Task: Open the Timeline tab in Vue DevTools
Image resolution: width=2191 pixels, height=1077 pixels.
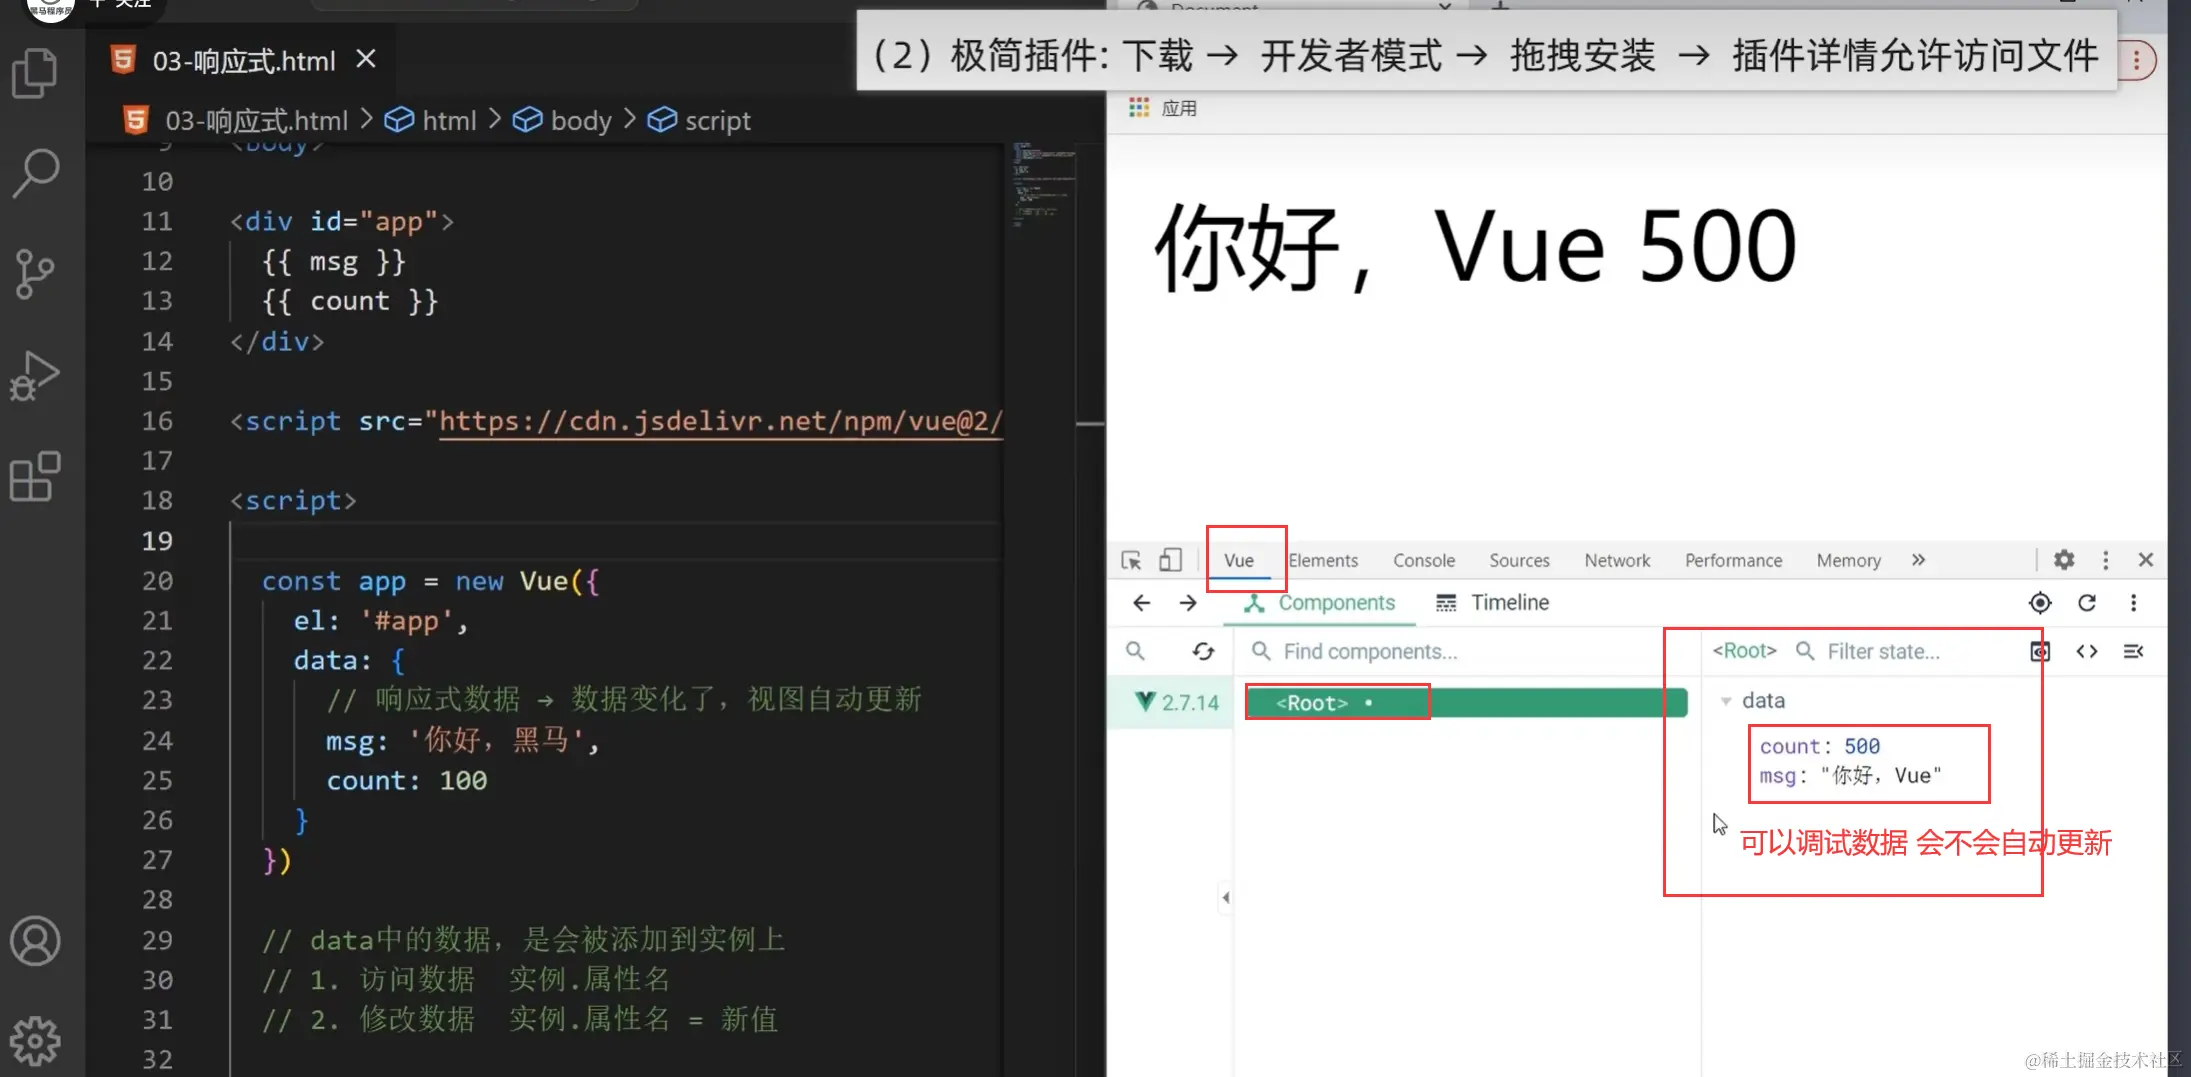Action: (x=1492, y=602)
